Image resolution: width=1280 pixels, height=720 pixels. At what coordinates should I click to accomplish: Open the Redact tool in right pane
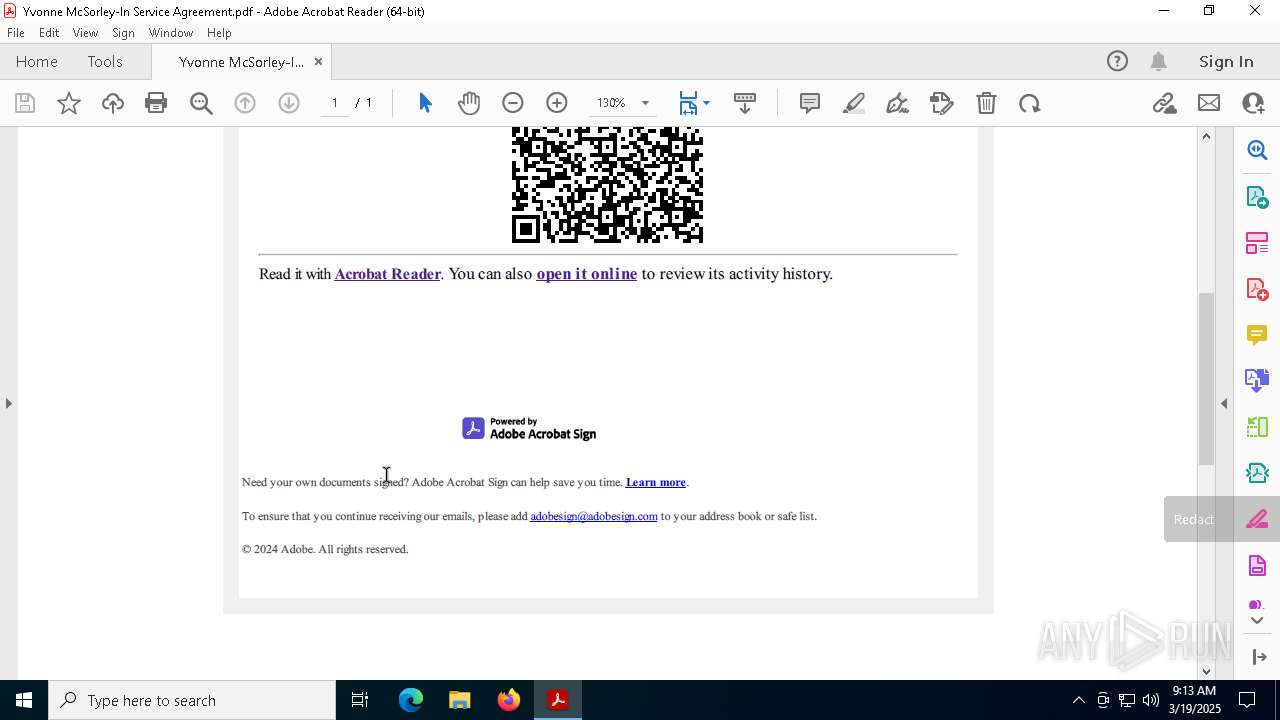pos(1257,519)
